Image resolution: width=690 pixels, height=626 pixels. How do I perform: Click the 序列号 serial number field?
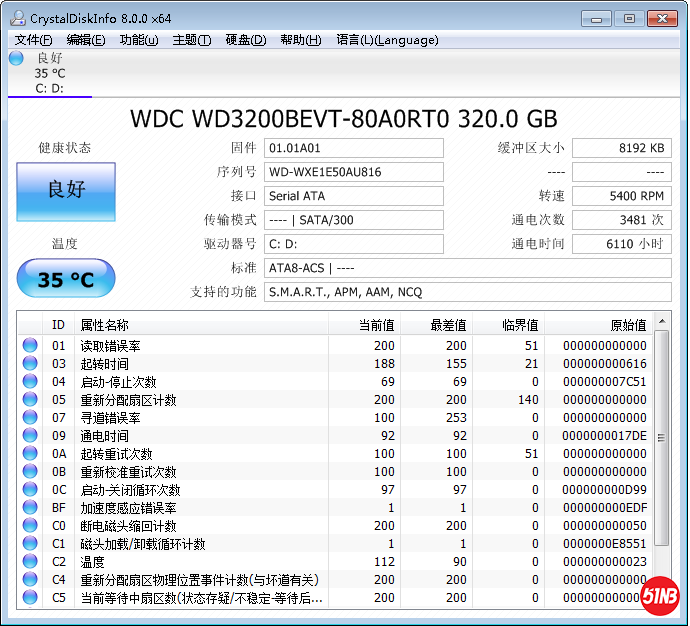click(x=353, y=172)
